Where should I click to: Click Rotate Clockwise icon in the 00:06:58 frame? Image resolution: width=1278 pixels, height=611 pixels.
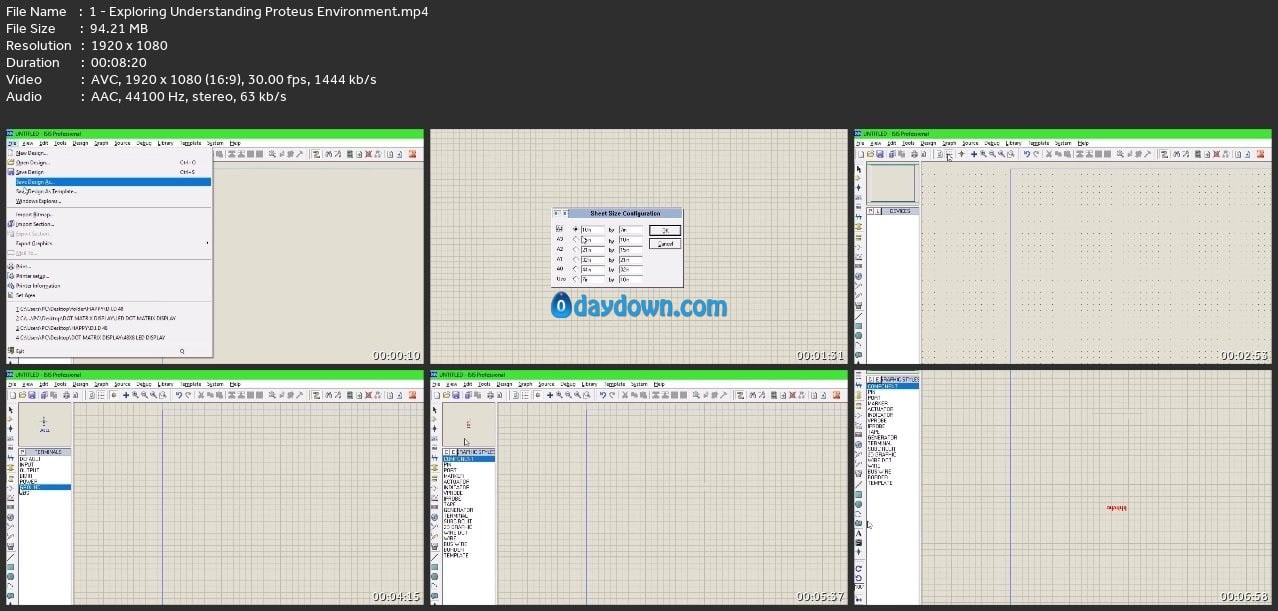click(x=858, y=569)
